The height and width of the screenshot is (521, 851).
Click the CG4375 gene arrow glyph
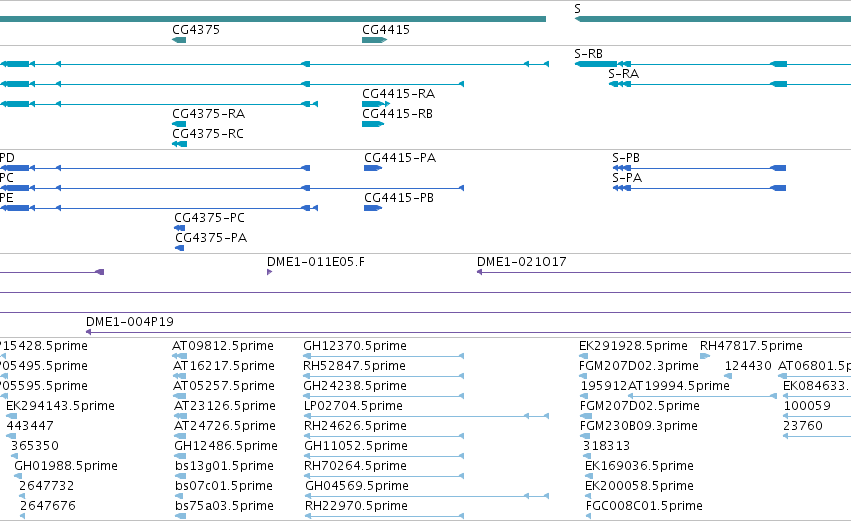point(179,40)
